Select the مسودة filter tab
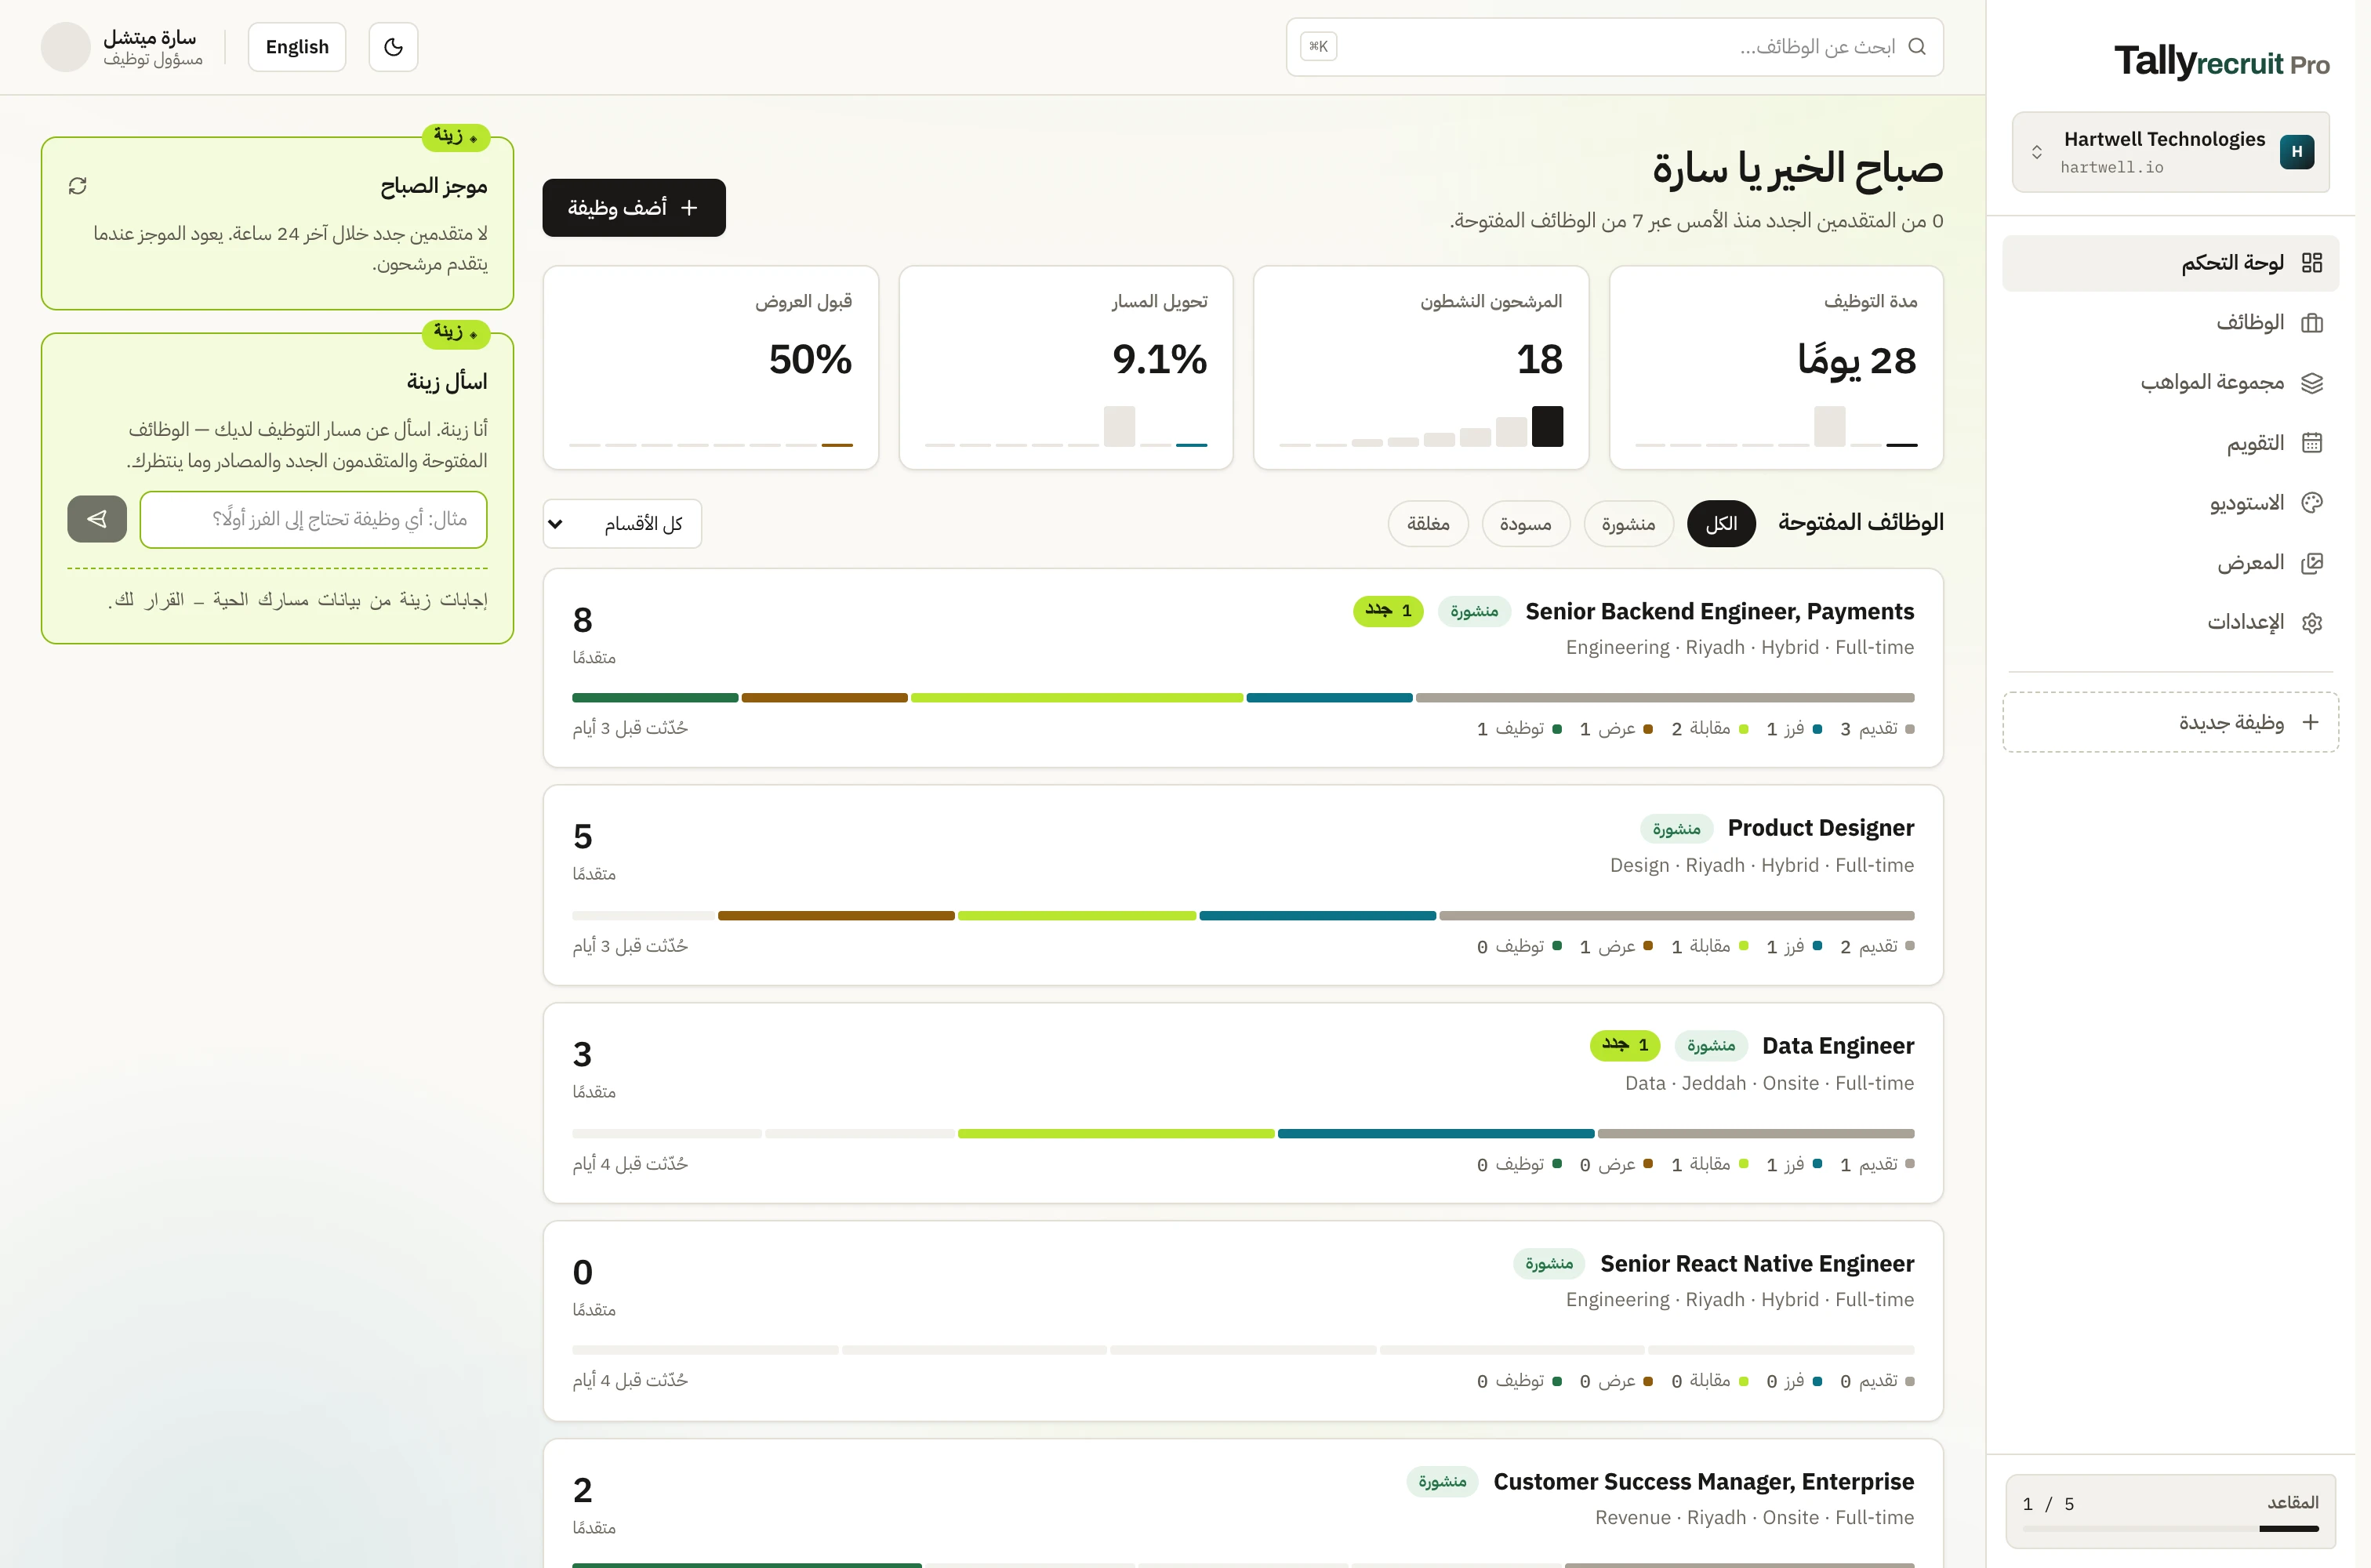This screenshot has height=1568, width=2371. [1525, 524]
